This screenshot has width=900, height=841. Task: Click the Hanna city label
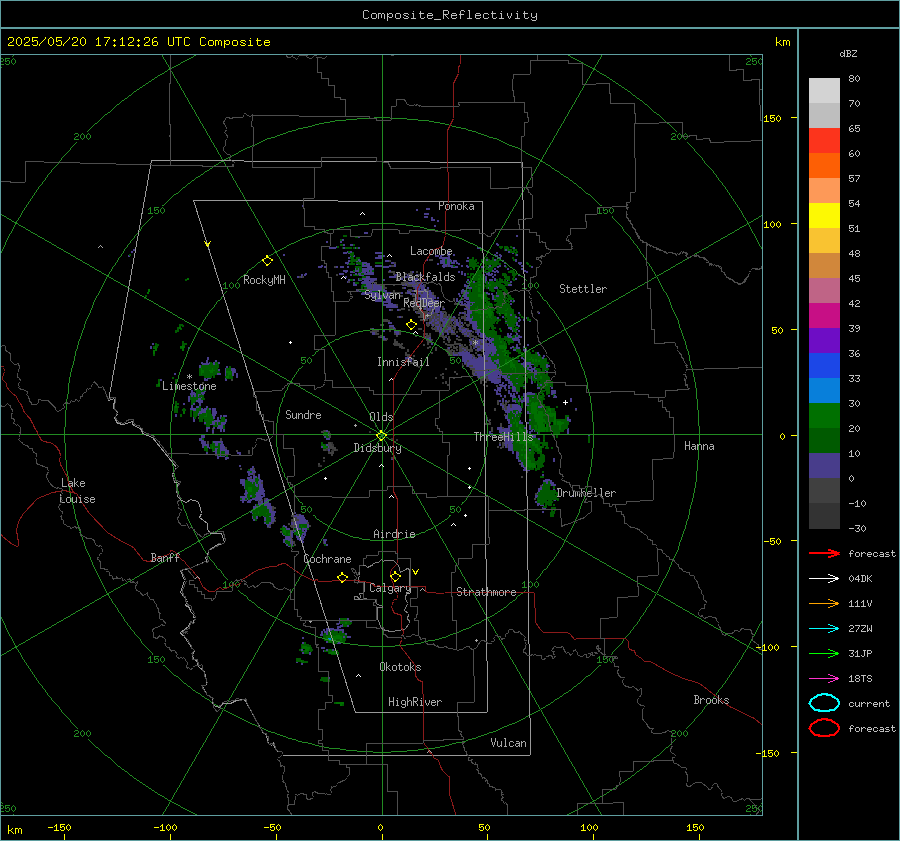pyautogui.click(x=699, y=446)
